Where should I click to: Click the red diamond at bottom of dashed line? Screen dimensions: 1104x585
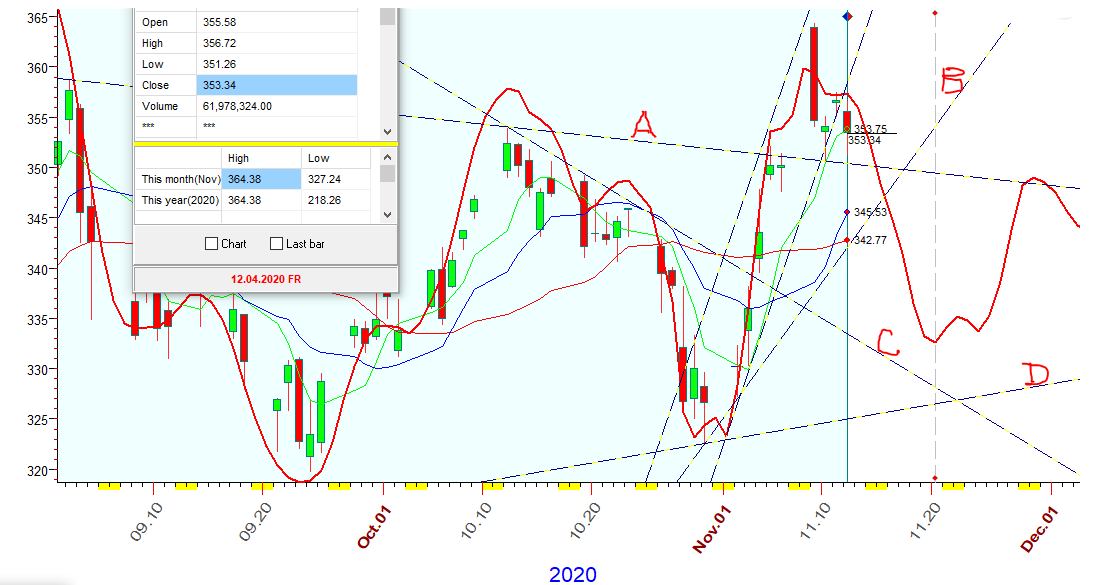coord(934,478)
